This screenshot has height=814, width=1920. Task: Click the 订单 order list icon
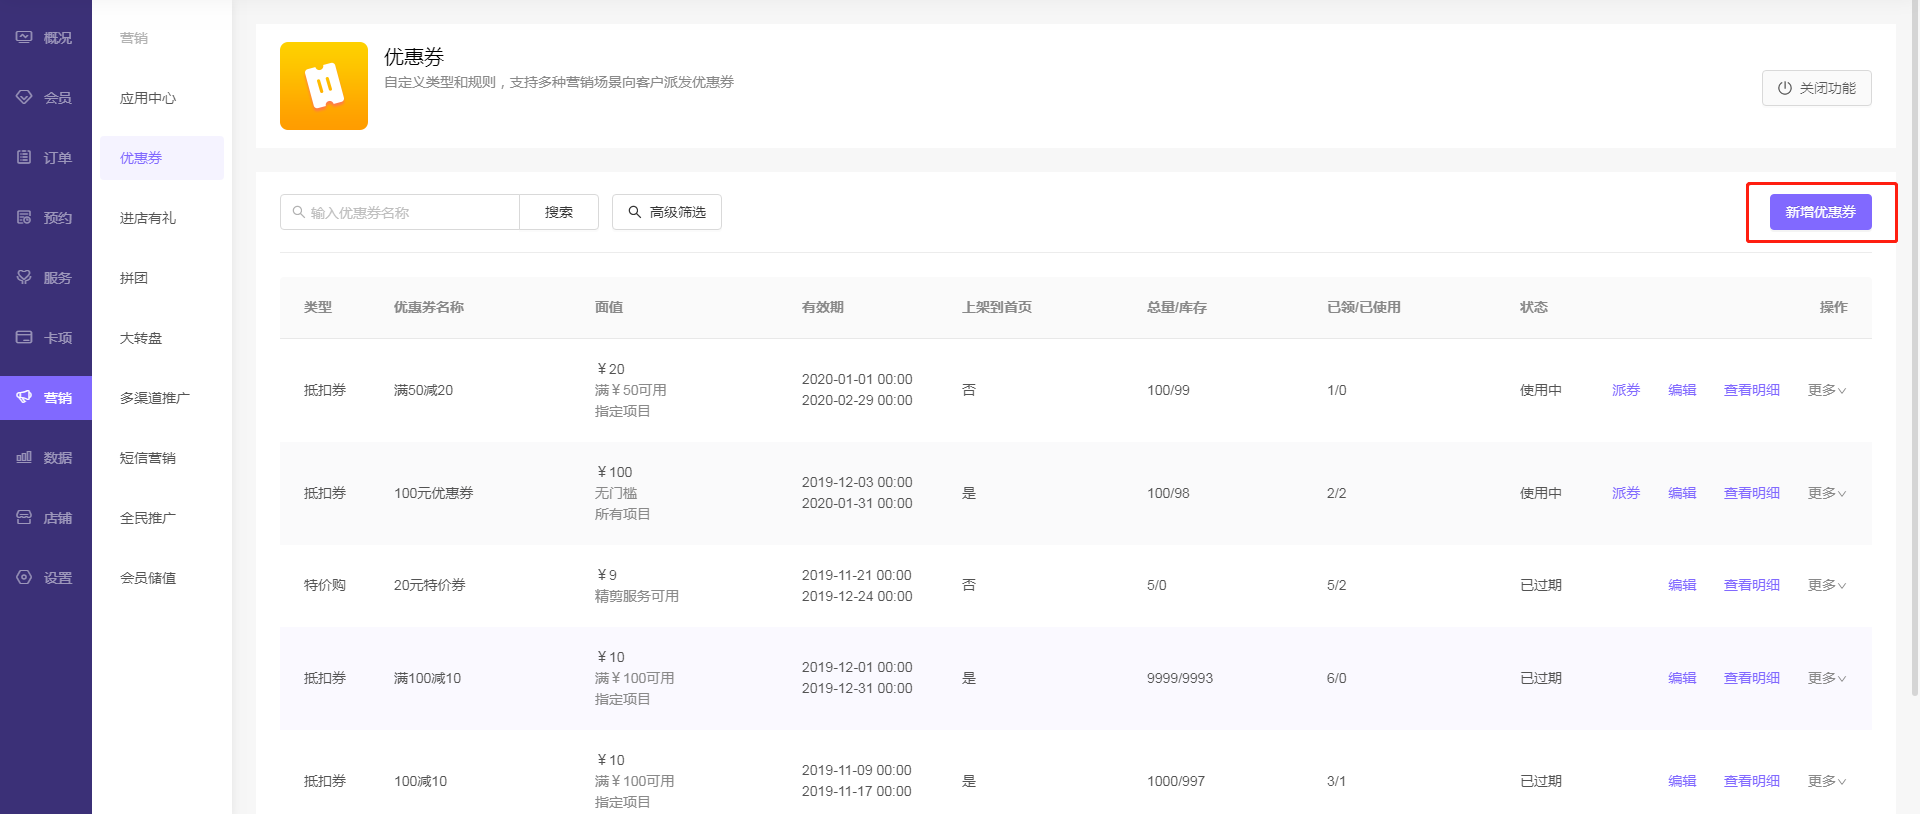pos(24,157)
